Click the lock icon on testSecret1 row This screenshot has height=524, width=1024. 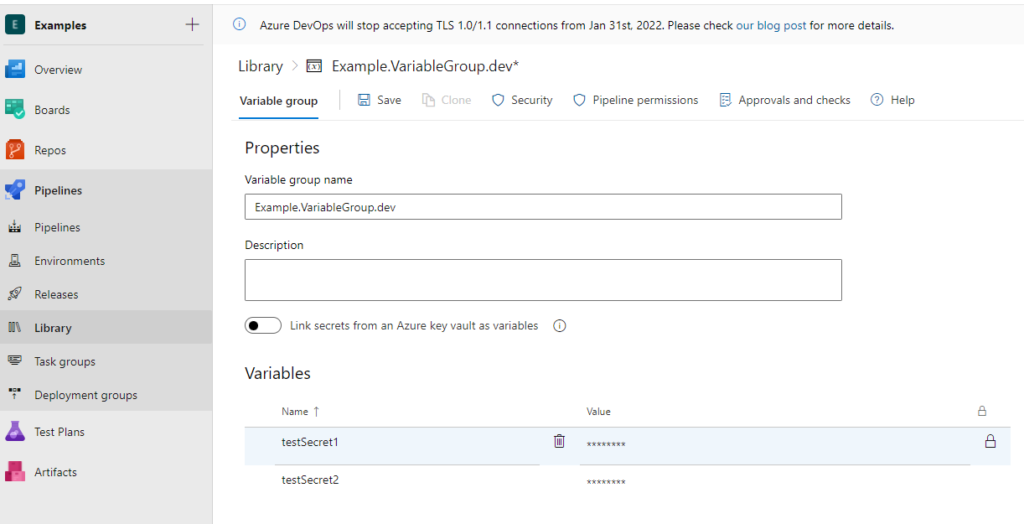coord(990,441)
